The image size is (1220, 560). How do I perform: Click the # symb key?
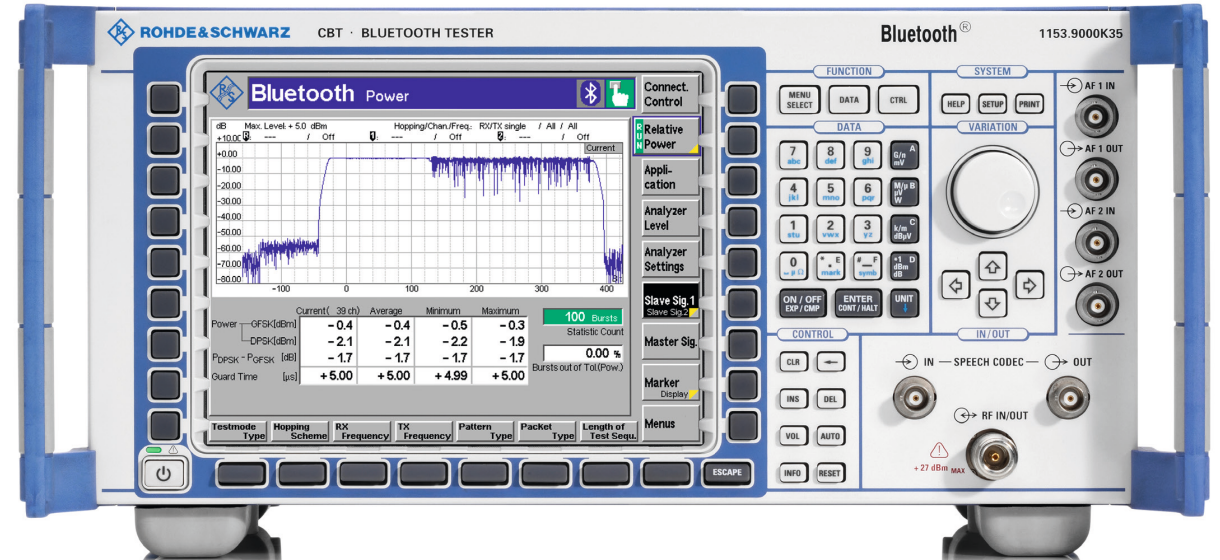tap(867, 265)
